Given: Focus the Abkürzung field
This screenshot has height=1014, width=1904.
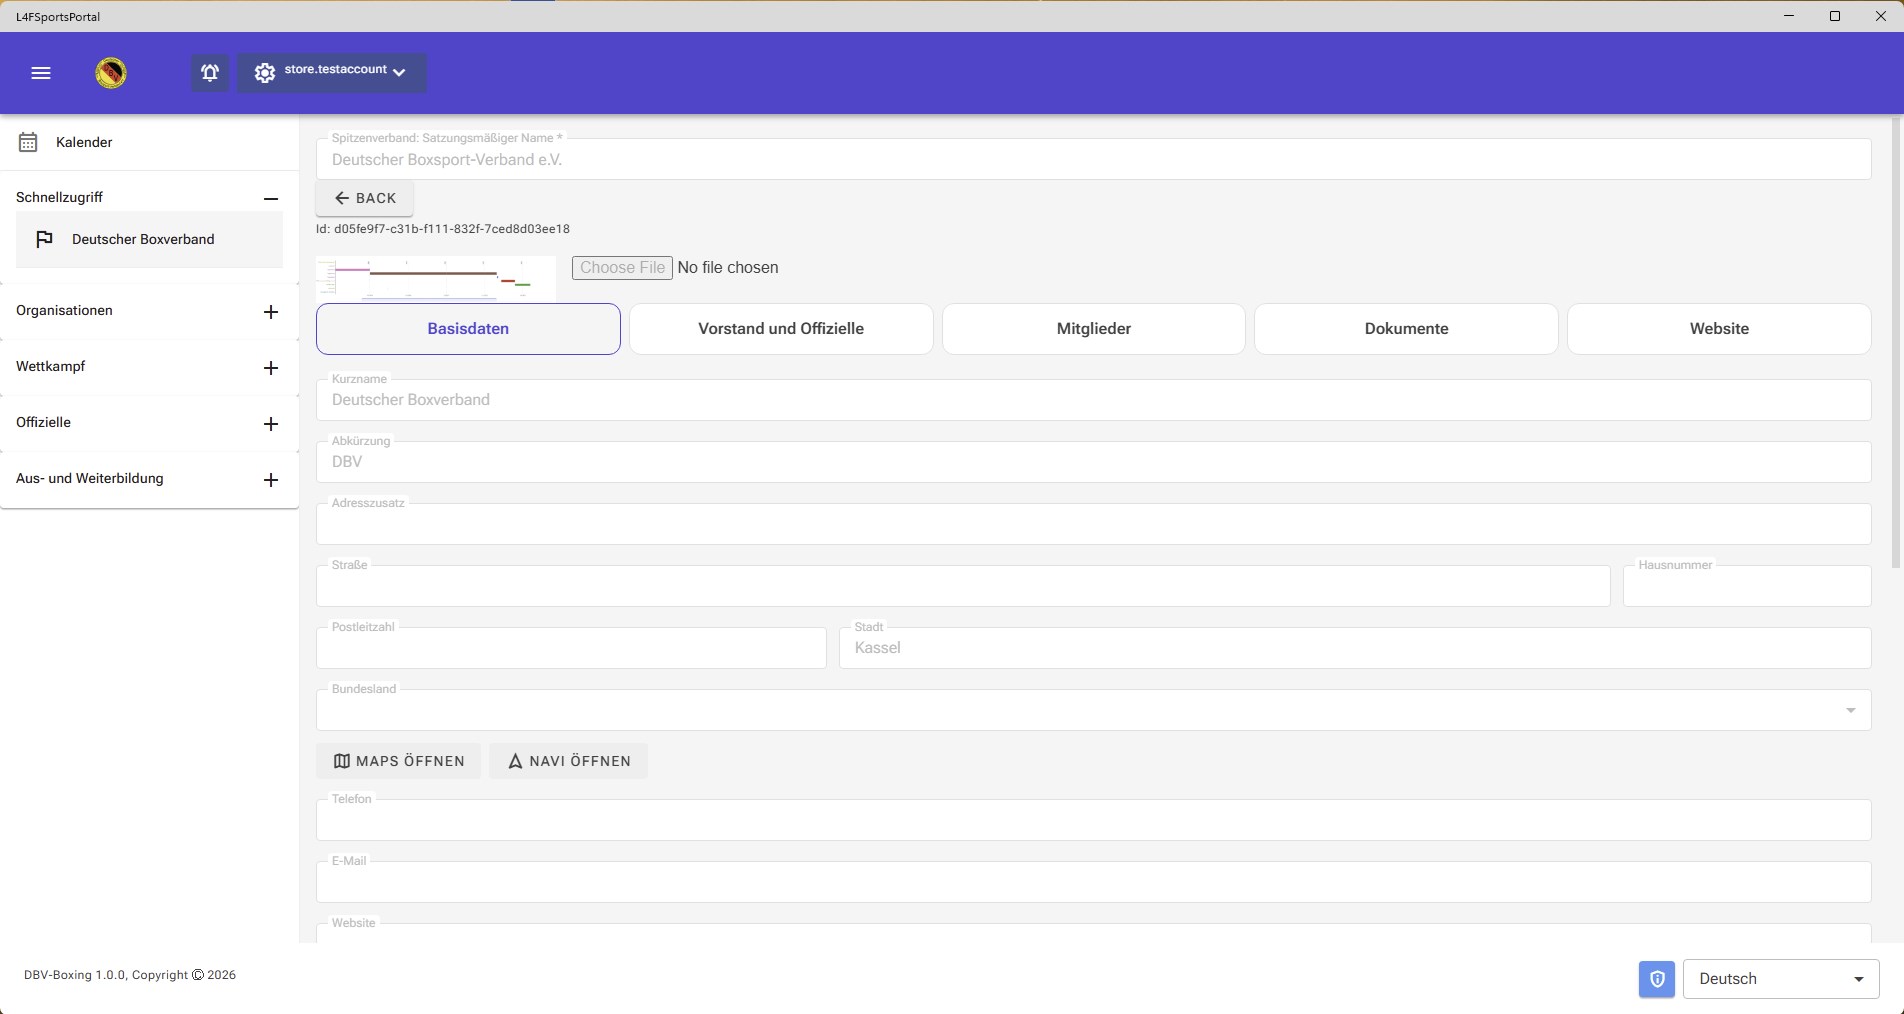Looking at the screenshot, I should 1093,462.
